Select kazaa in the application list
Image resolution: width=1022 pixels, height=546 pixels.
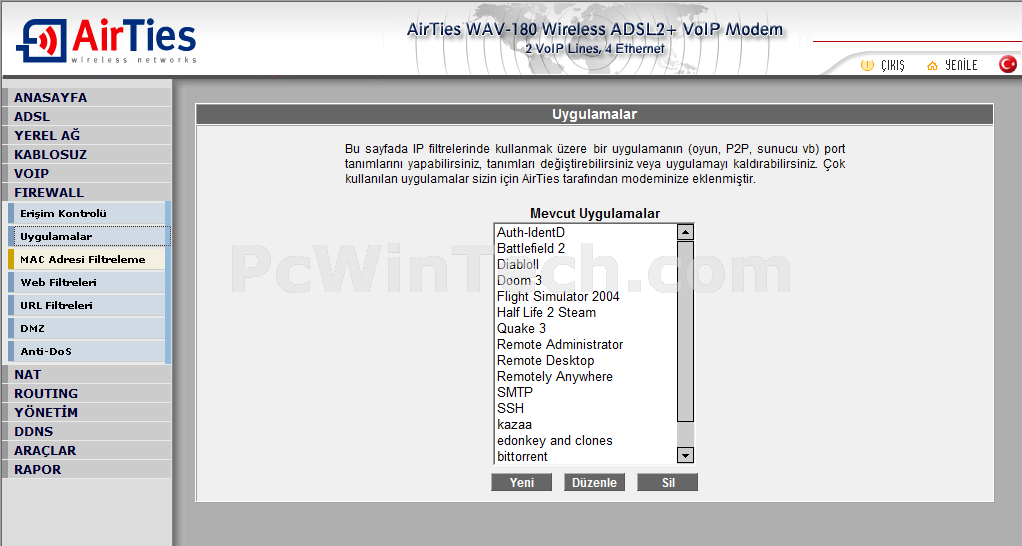click(585, 424)
